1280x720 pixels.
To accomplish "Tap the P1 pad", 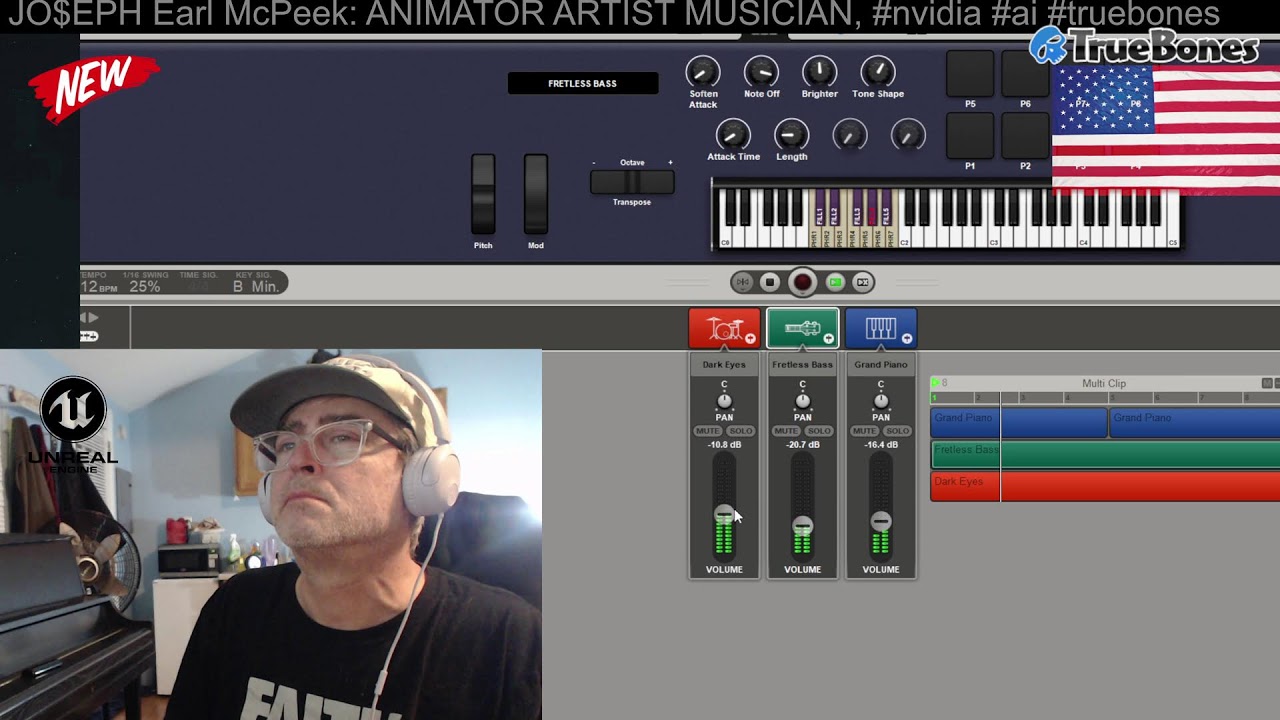I will pos(970,136).
